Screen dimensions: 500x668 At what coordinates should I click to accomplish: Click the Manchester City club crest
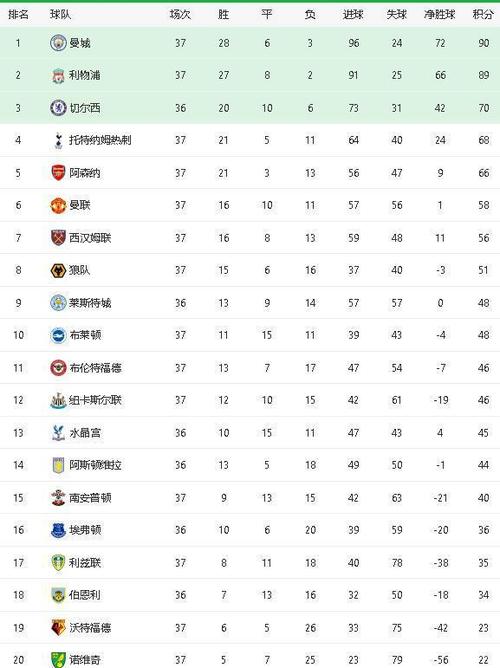click(x=58, y=43)
